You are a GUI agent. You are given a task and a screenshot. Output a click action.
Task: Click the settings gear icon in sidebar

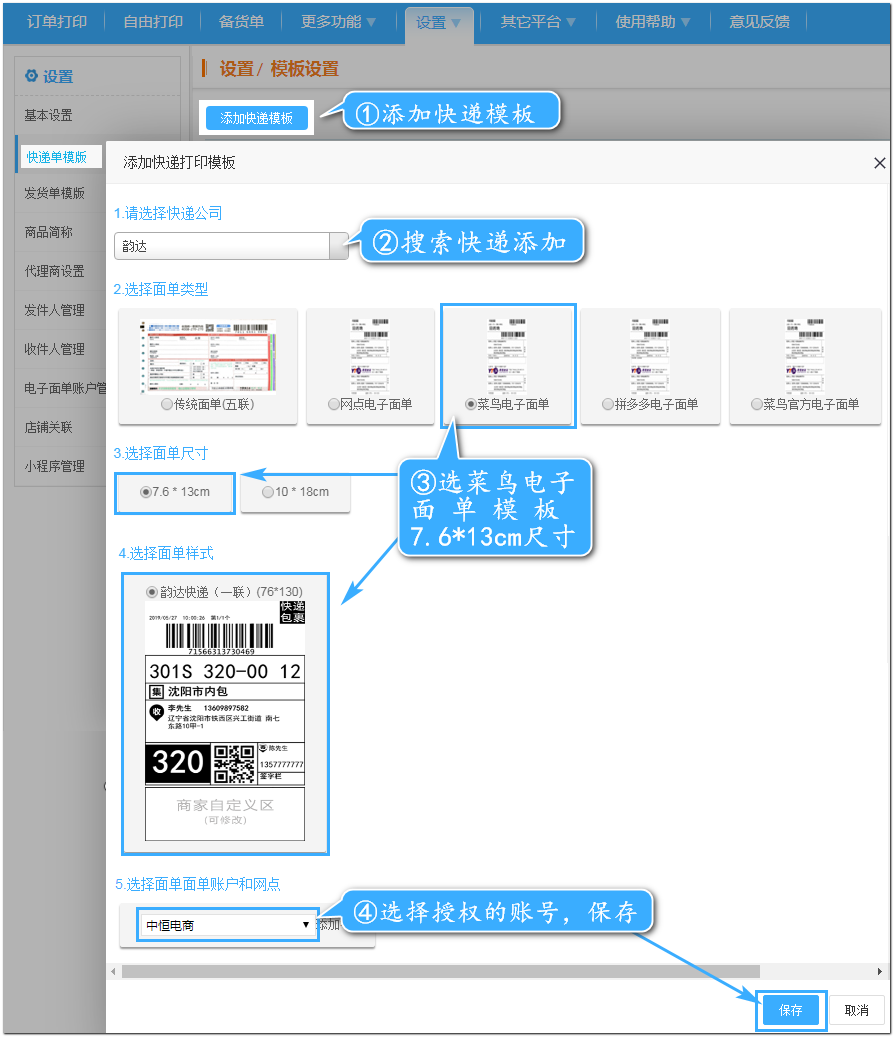[x=31, y=76]
